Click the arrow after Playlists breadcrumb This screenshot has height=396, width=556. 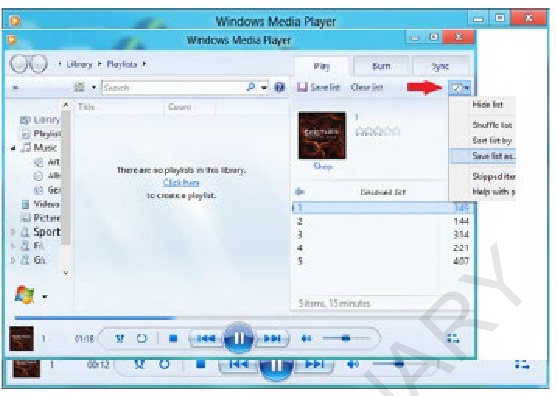[x=144, y=64]
